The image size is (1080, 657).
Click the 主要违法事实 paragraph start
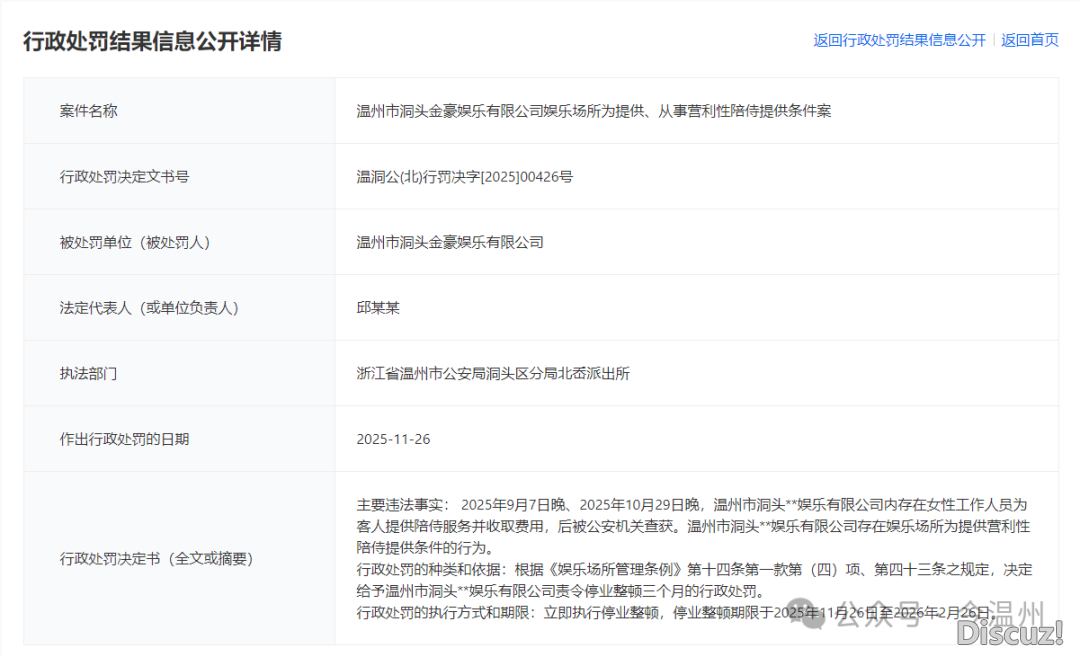click(x=404, y=504)
